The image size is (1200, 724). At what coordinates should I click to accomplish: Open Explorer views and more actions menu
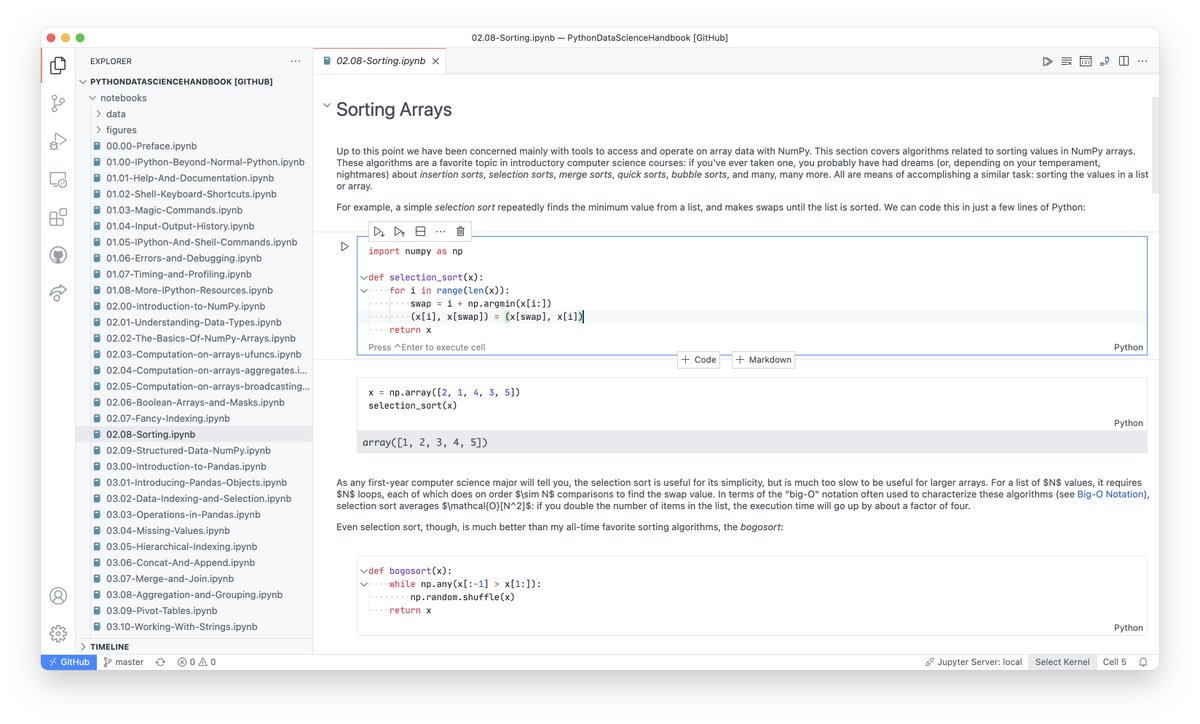(x=295, y=61)
